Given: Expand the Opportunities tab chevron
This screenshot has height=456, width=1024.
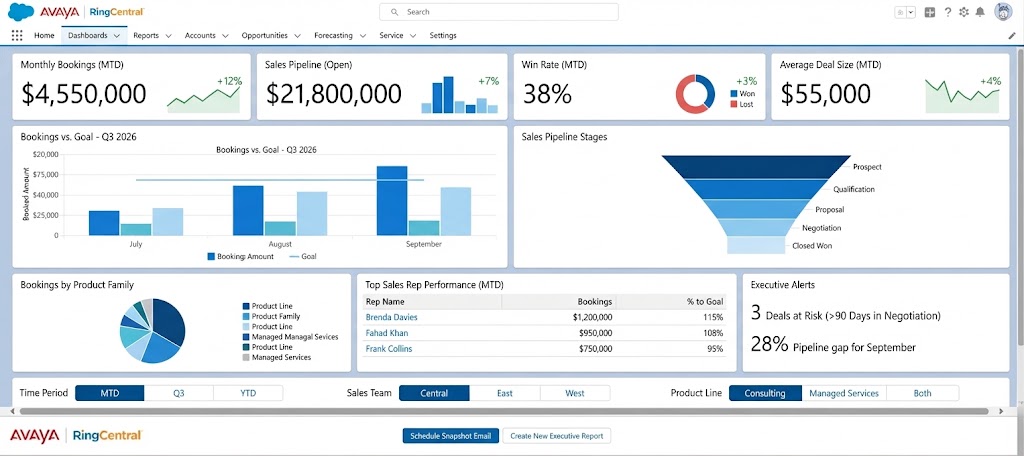Looking at the screenshot, I should click(x=297, y=36).
